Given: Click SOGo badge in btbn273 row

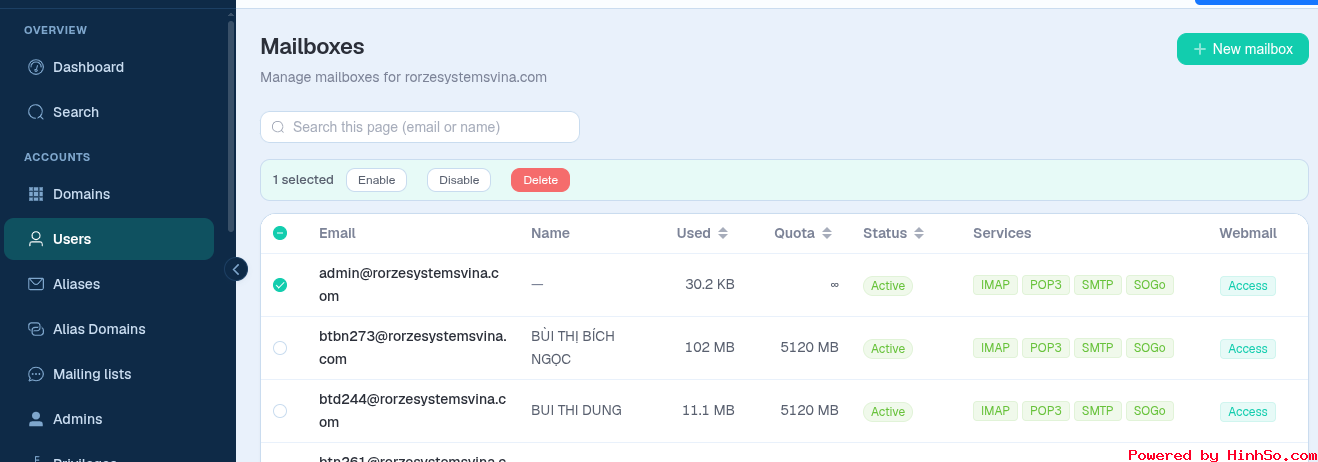Looking at the screenshot, I should (1150, 348).
